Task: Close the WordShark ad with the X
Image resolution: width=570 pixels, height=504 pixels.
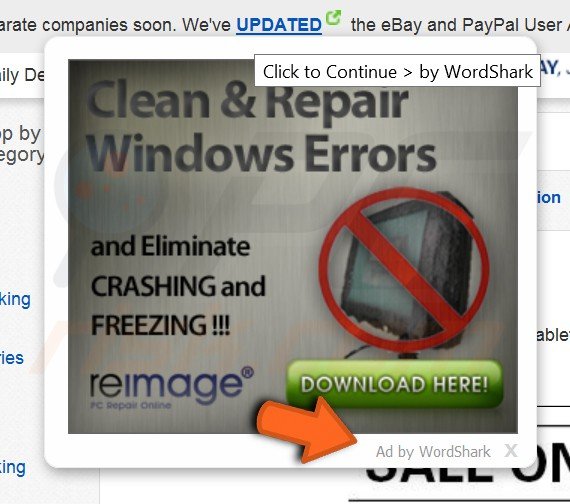Action: coord(511,451)
